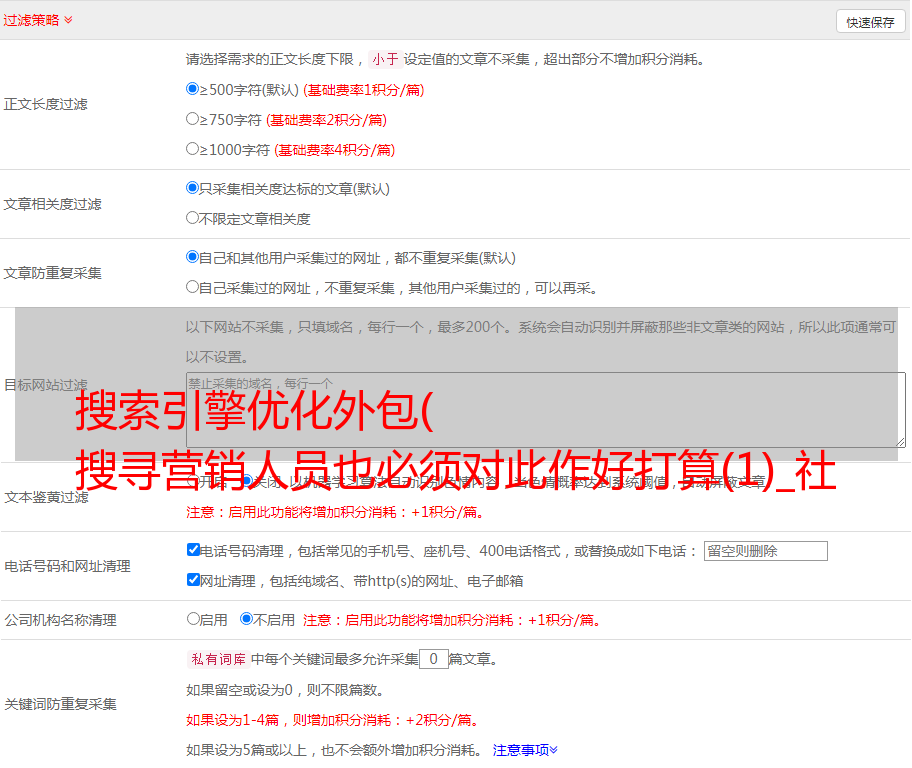Click the (基础费率4积分/篇) red note

click(x=334, y=150)
